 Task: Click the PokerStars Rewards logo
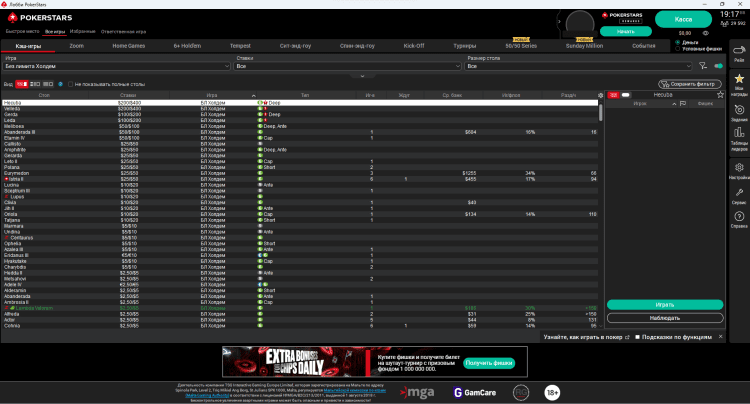pyautogui.click(x=622, y=18)
